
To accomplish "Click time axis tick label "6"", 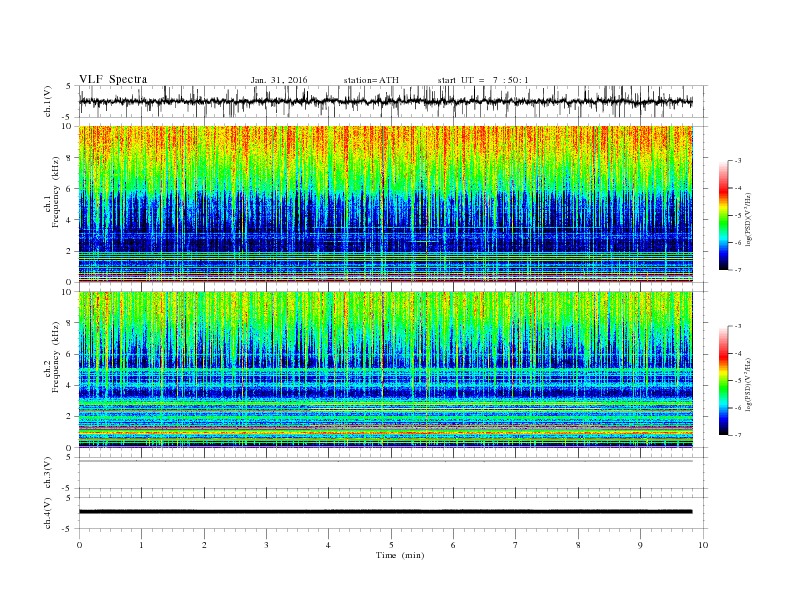I will point(454,545).
